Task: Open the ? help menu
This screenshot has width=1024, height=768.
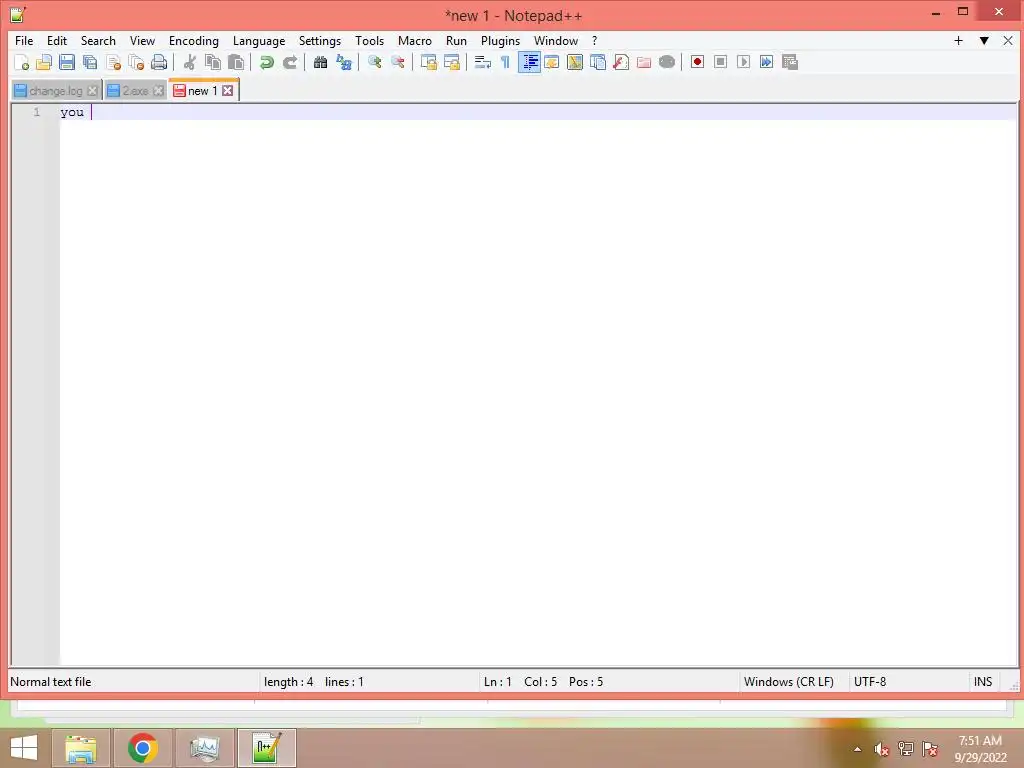Action: pyautogui.click(x=594, y=40)
